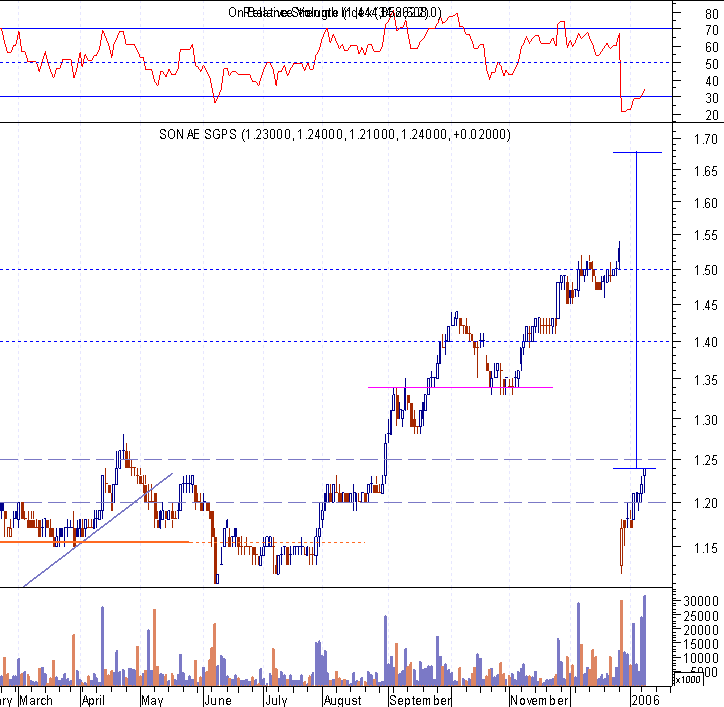Click the overlapping Relative Strength Index title
Viewport: 724px width, 707px height.
click(x=335, y=12)
